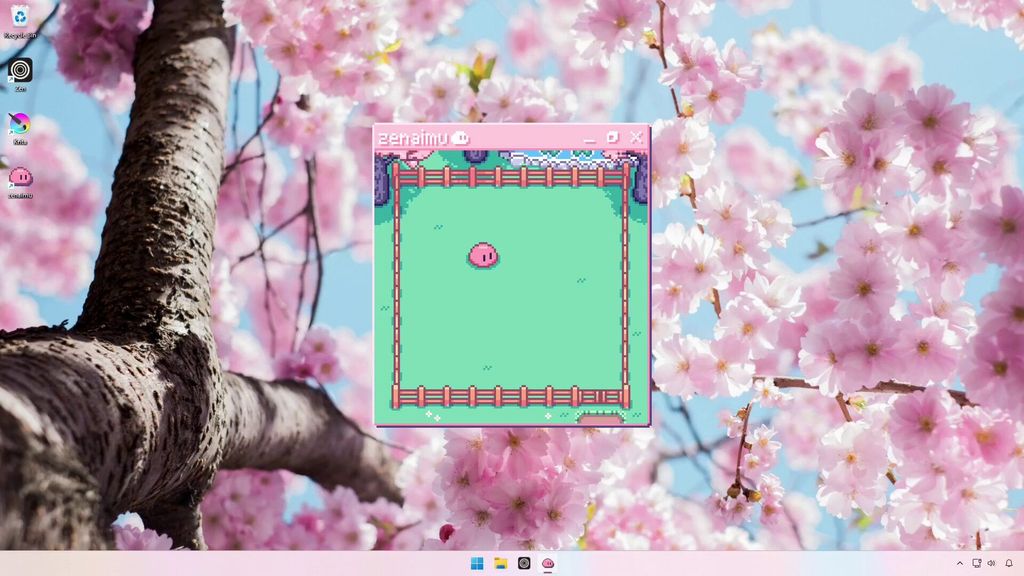
Task: Click the pink slime in the pen
Action: click(483, 255)
